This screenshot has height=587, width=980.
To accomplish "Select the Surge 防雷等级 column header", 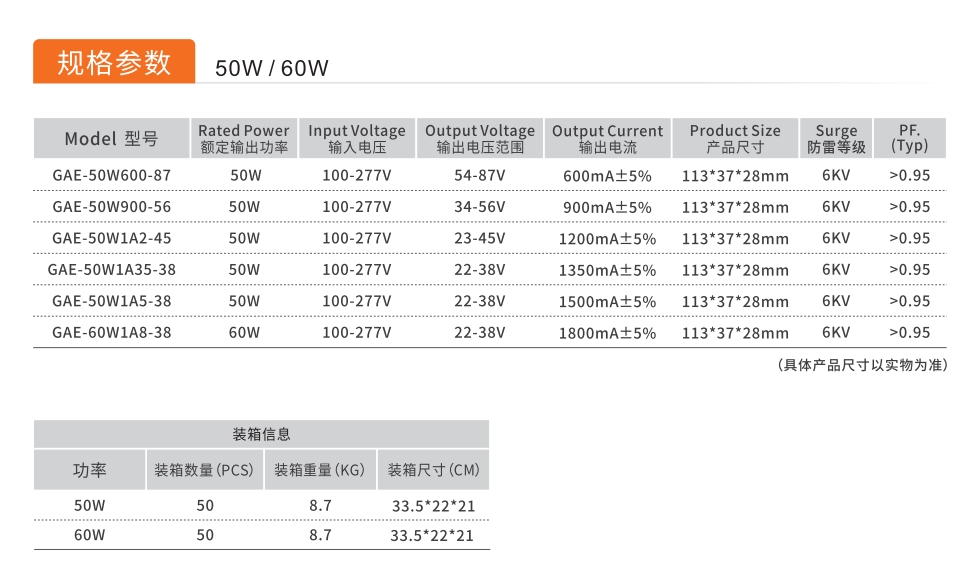I will tap(836, 138).
